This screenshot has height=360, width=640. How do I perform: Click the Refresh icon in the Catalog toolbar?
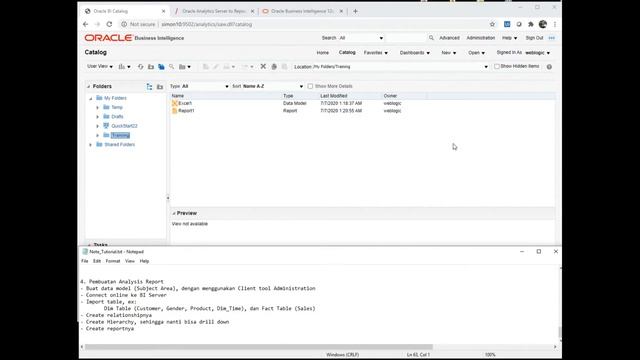point(140,67)
